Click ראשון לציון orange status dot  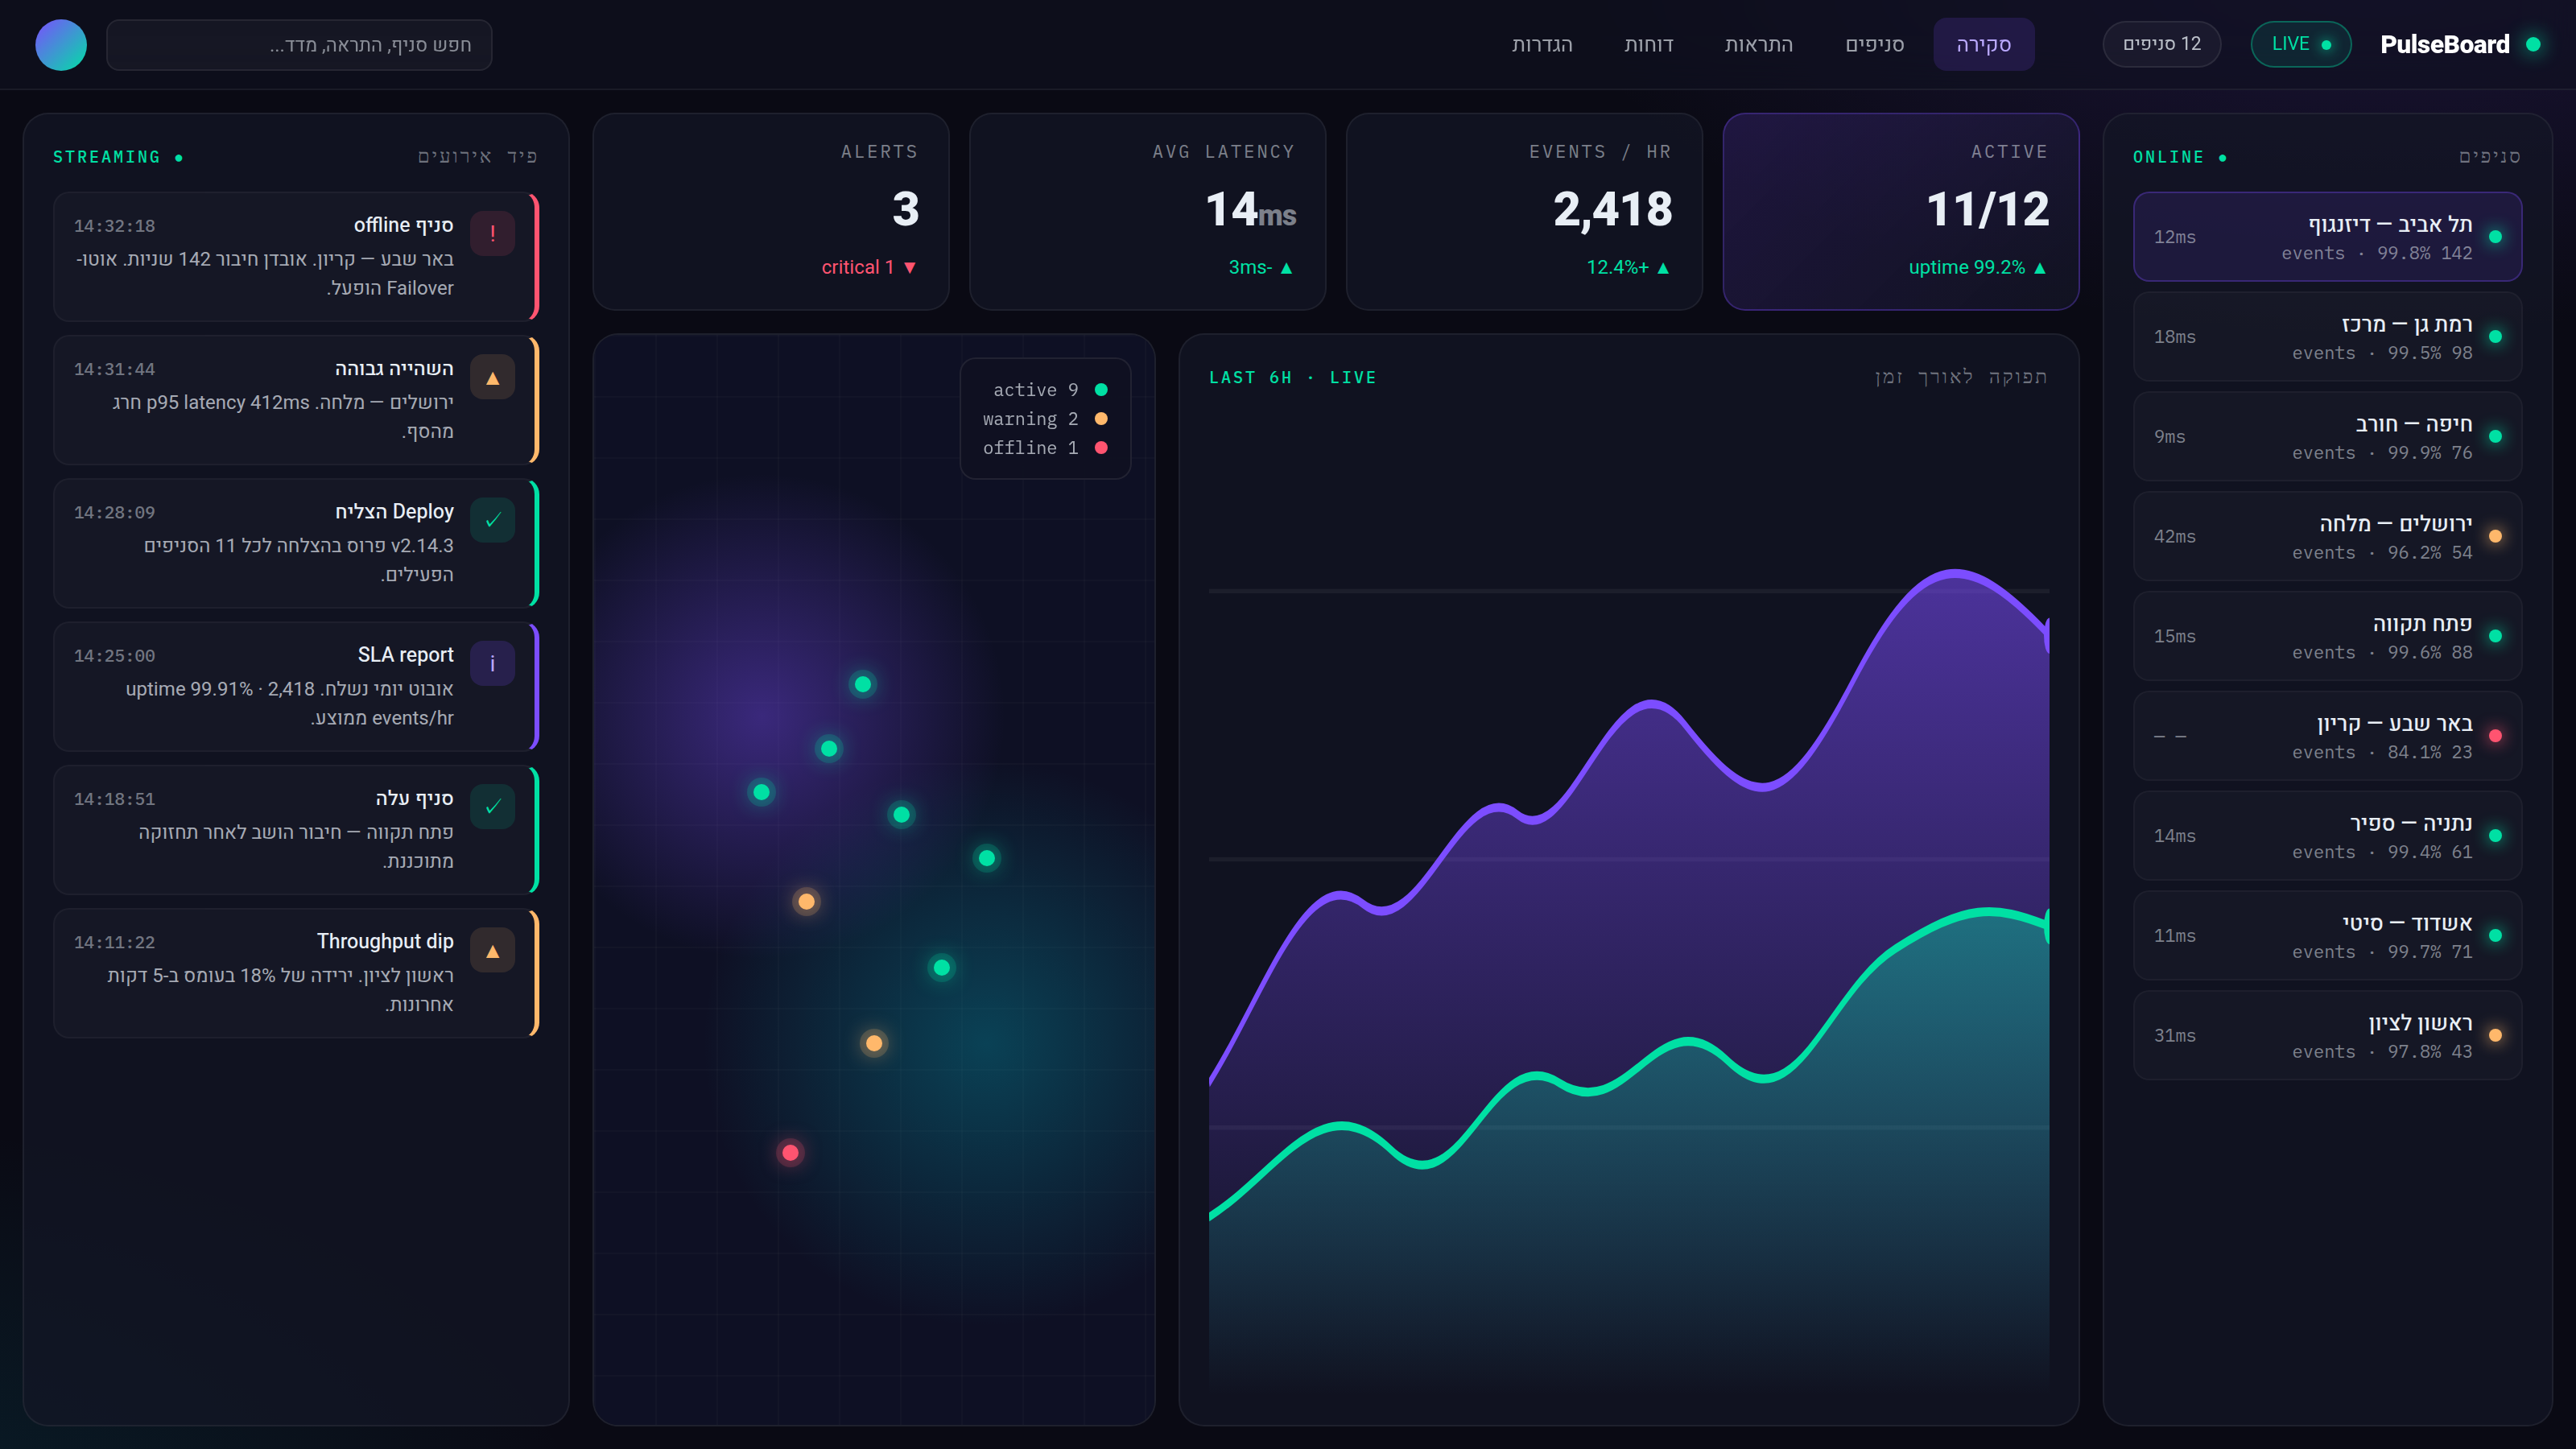(x=2495, y=1036)
